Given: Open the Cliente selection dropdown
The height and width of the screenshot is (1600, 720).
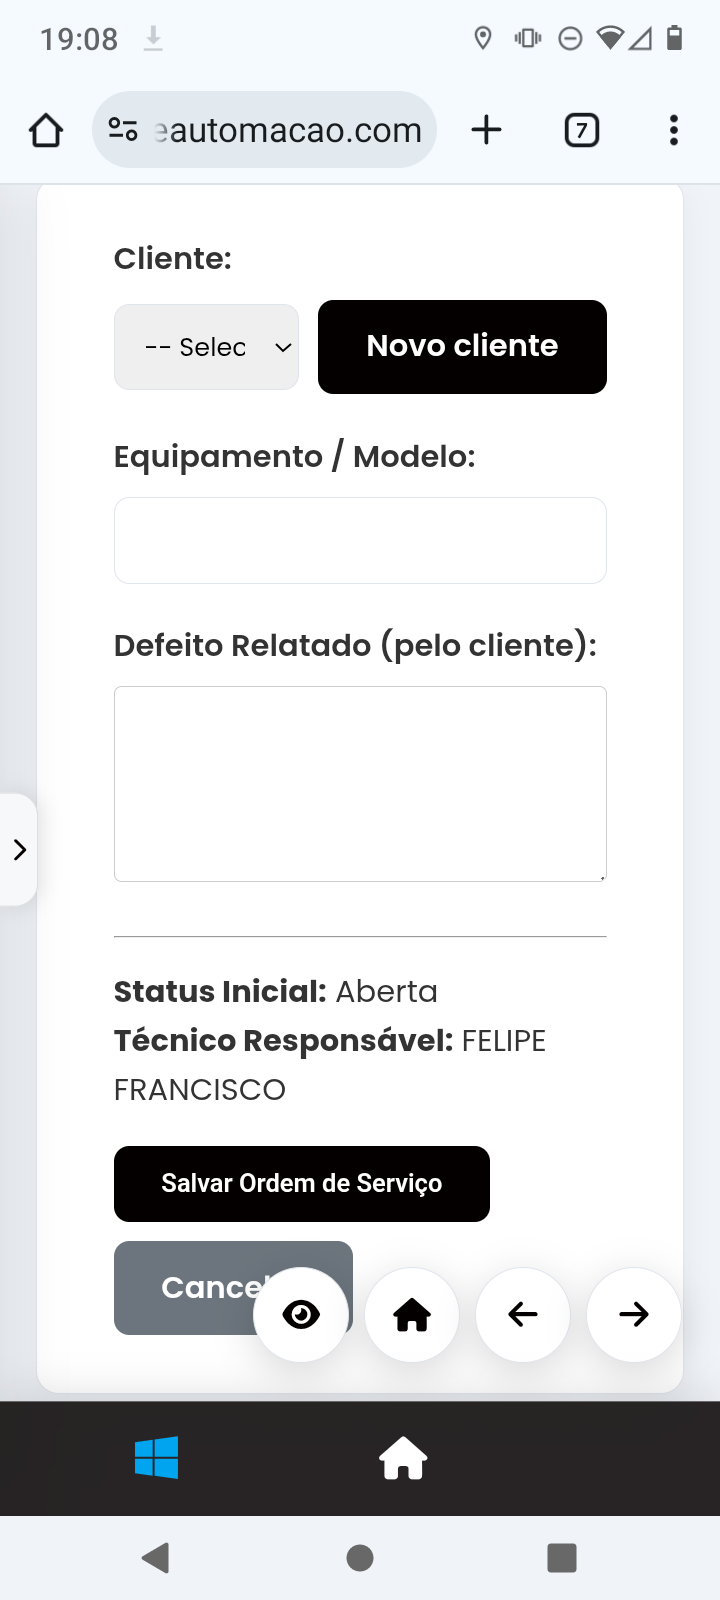Looking at the screenshot, I should (x=207, y=347).
